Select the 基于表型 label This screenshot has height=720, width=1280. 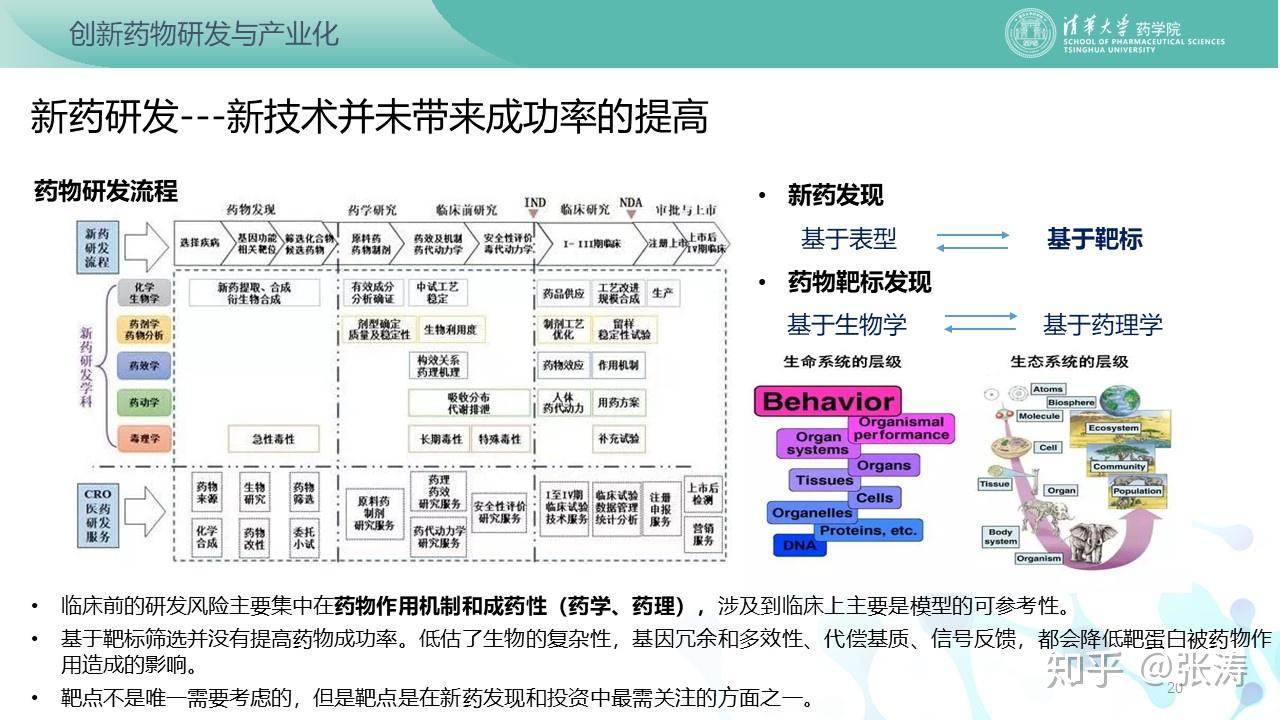point(848,239)
